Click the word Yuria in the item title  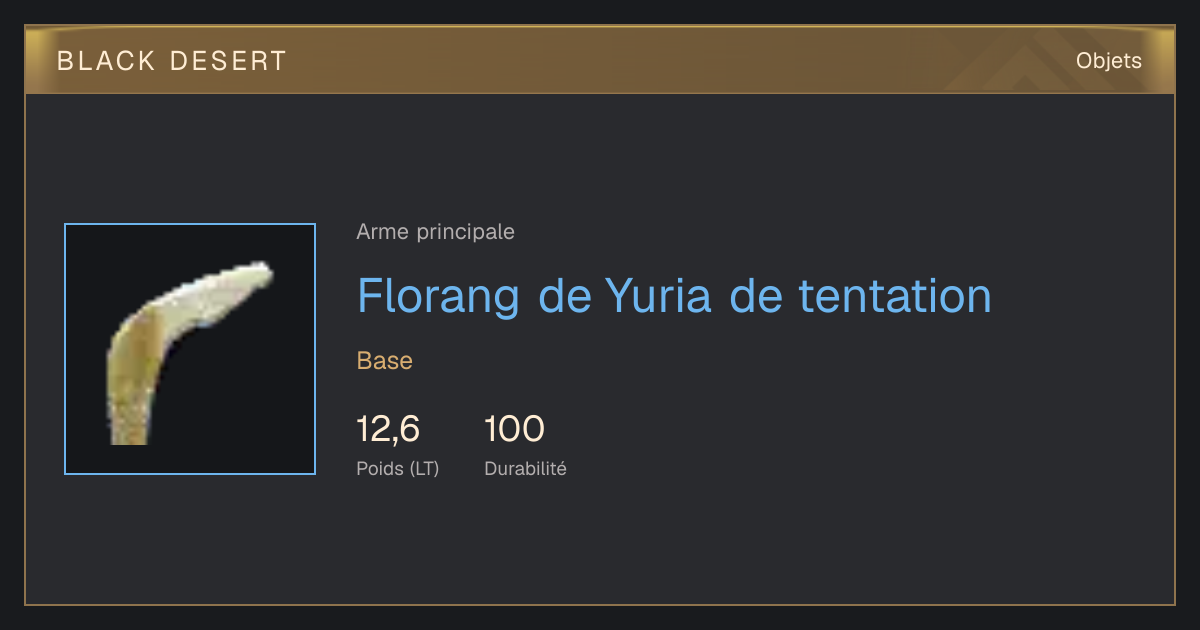(x=658, y=296)
